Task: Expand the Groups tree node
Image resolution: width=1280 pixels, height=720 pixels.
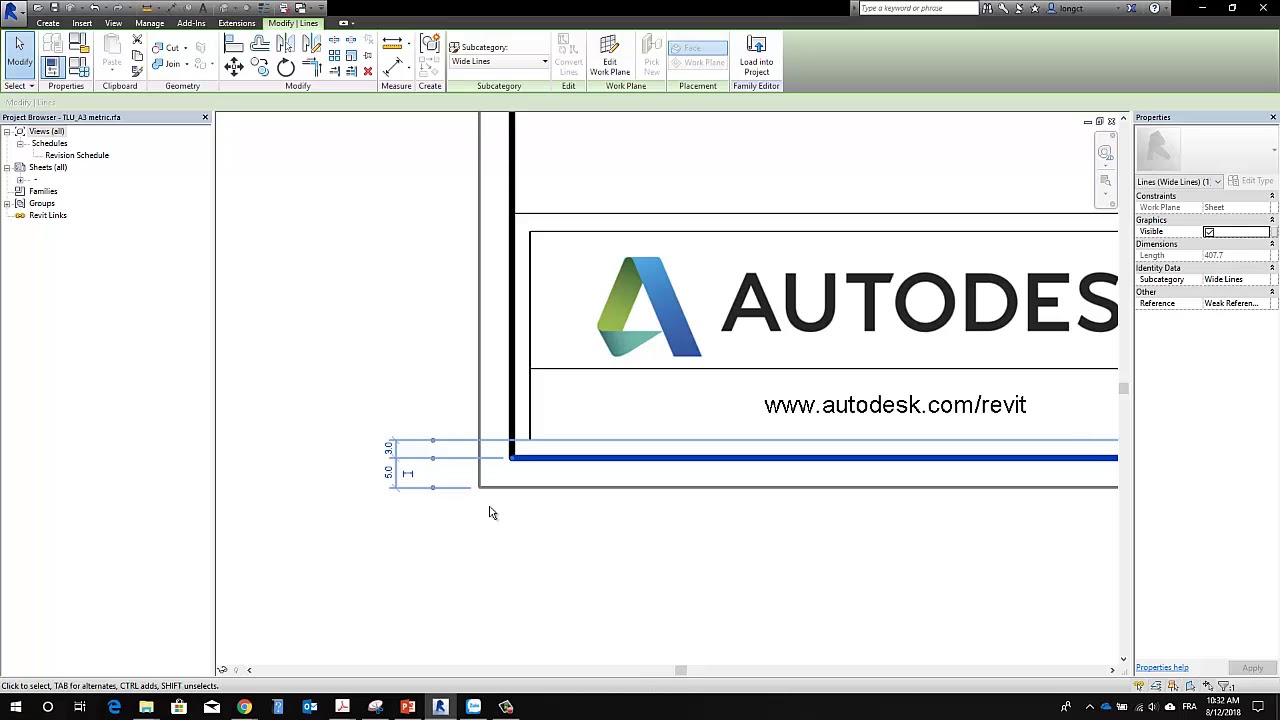Action: (7, 203)
